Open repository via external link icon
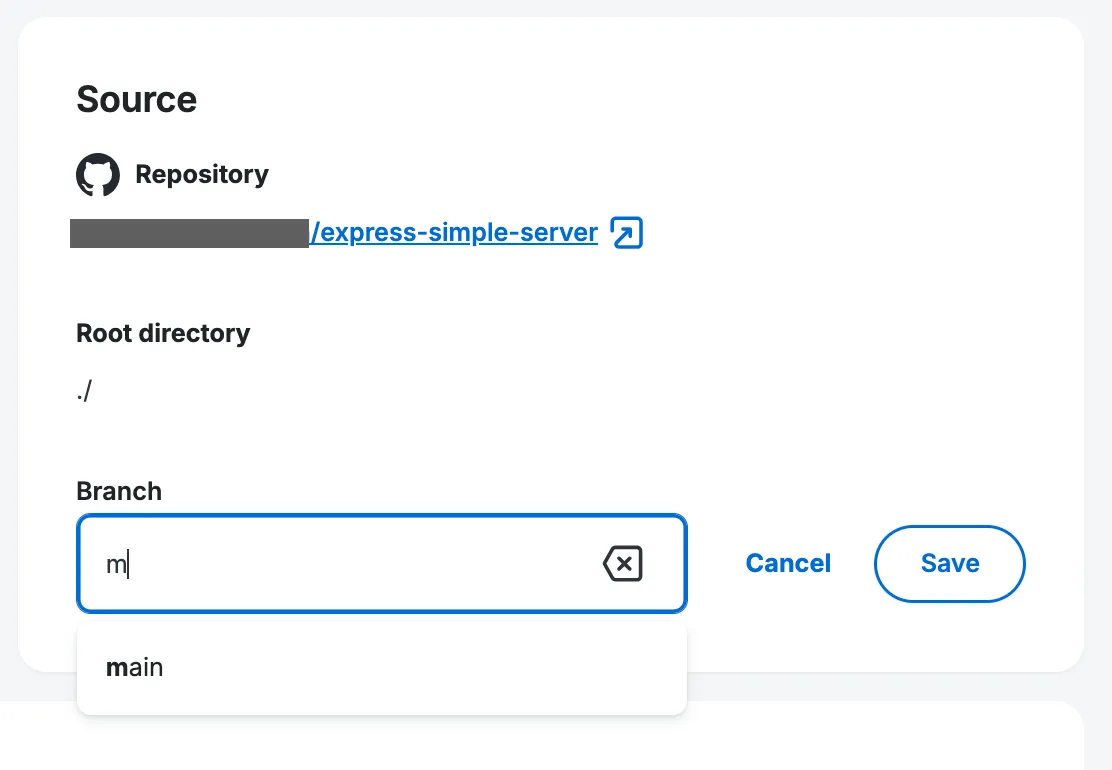This screenshot has height=770, width=1112. point(626,234)
